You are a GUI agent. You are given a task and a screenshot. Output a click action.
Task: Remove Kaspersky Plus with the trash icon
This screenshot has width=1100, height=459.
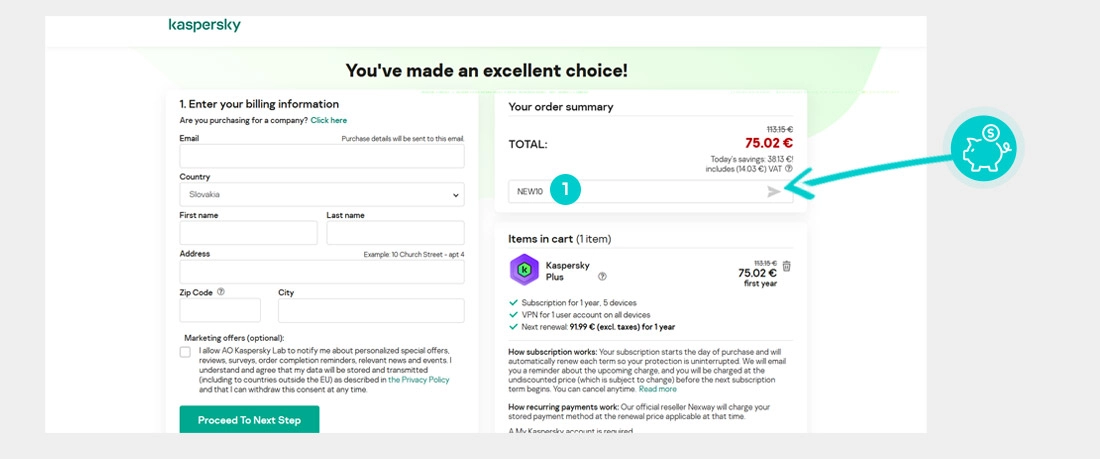click(x=786, y=266)
